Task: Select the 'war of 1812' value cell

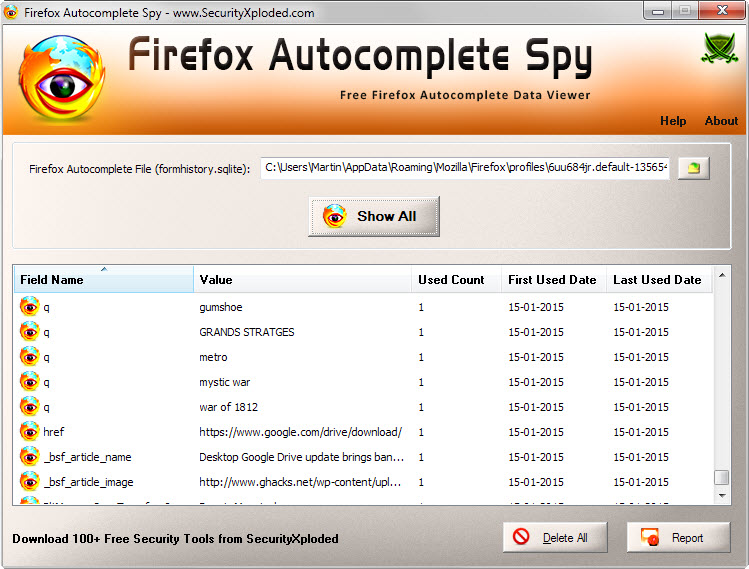Action: 228,407
